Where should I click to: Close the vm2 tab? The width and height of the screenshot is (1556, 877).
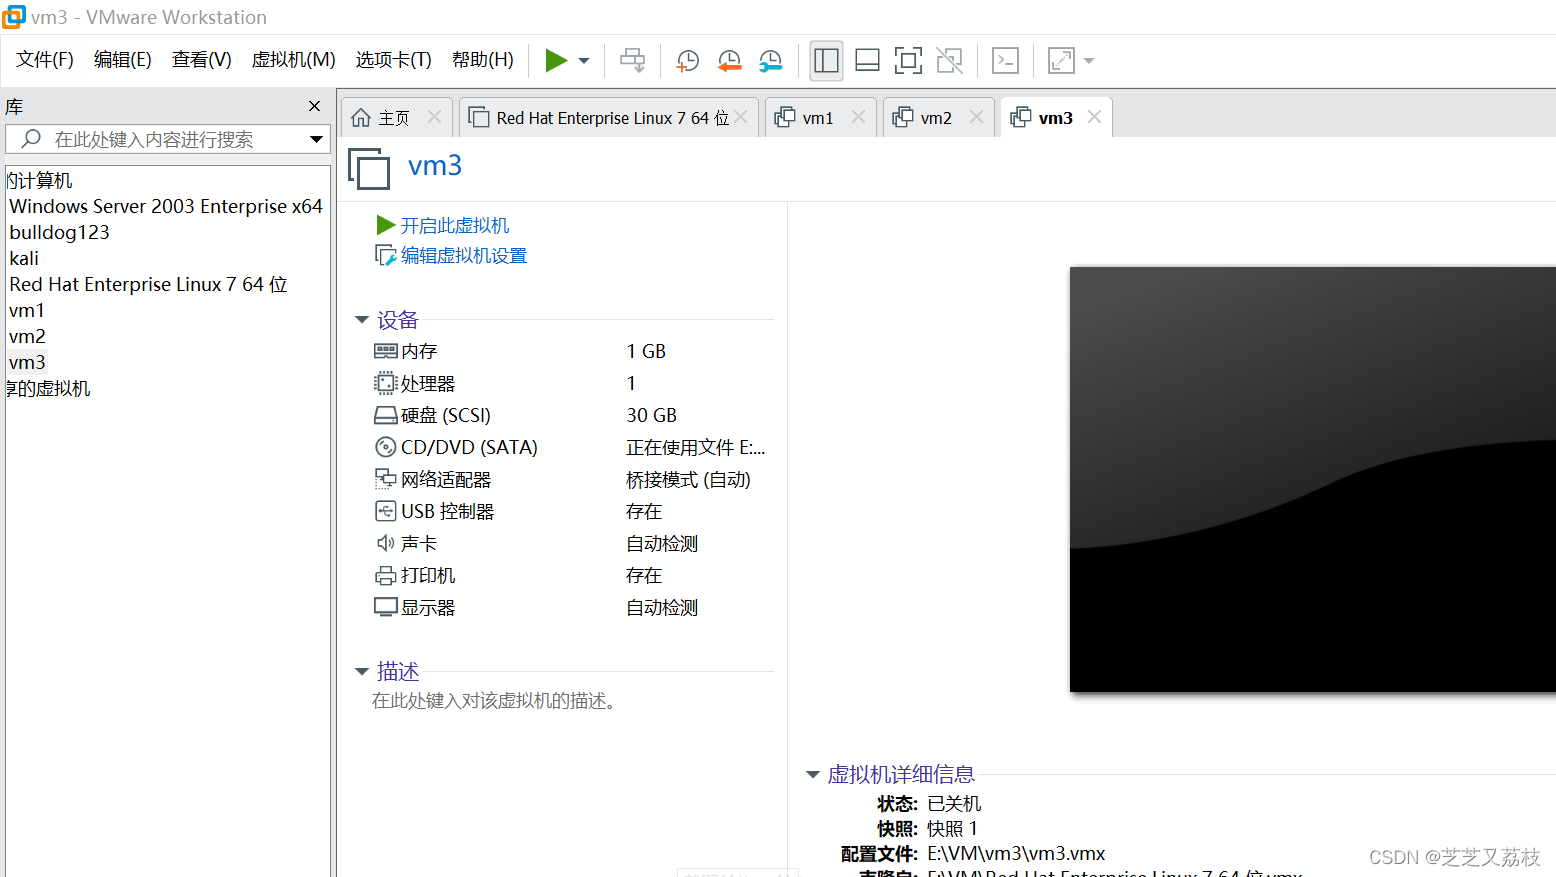tap(976, 117)
